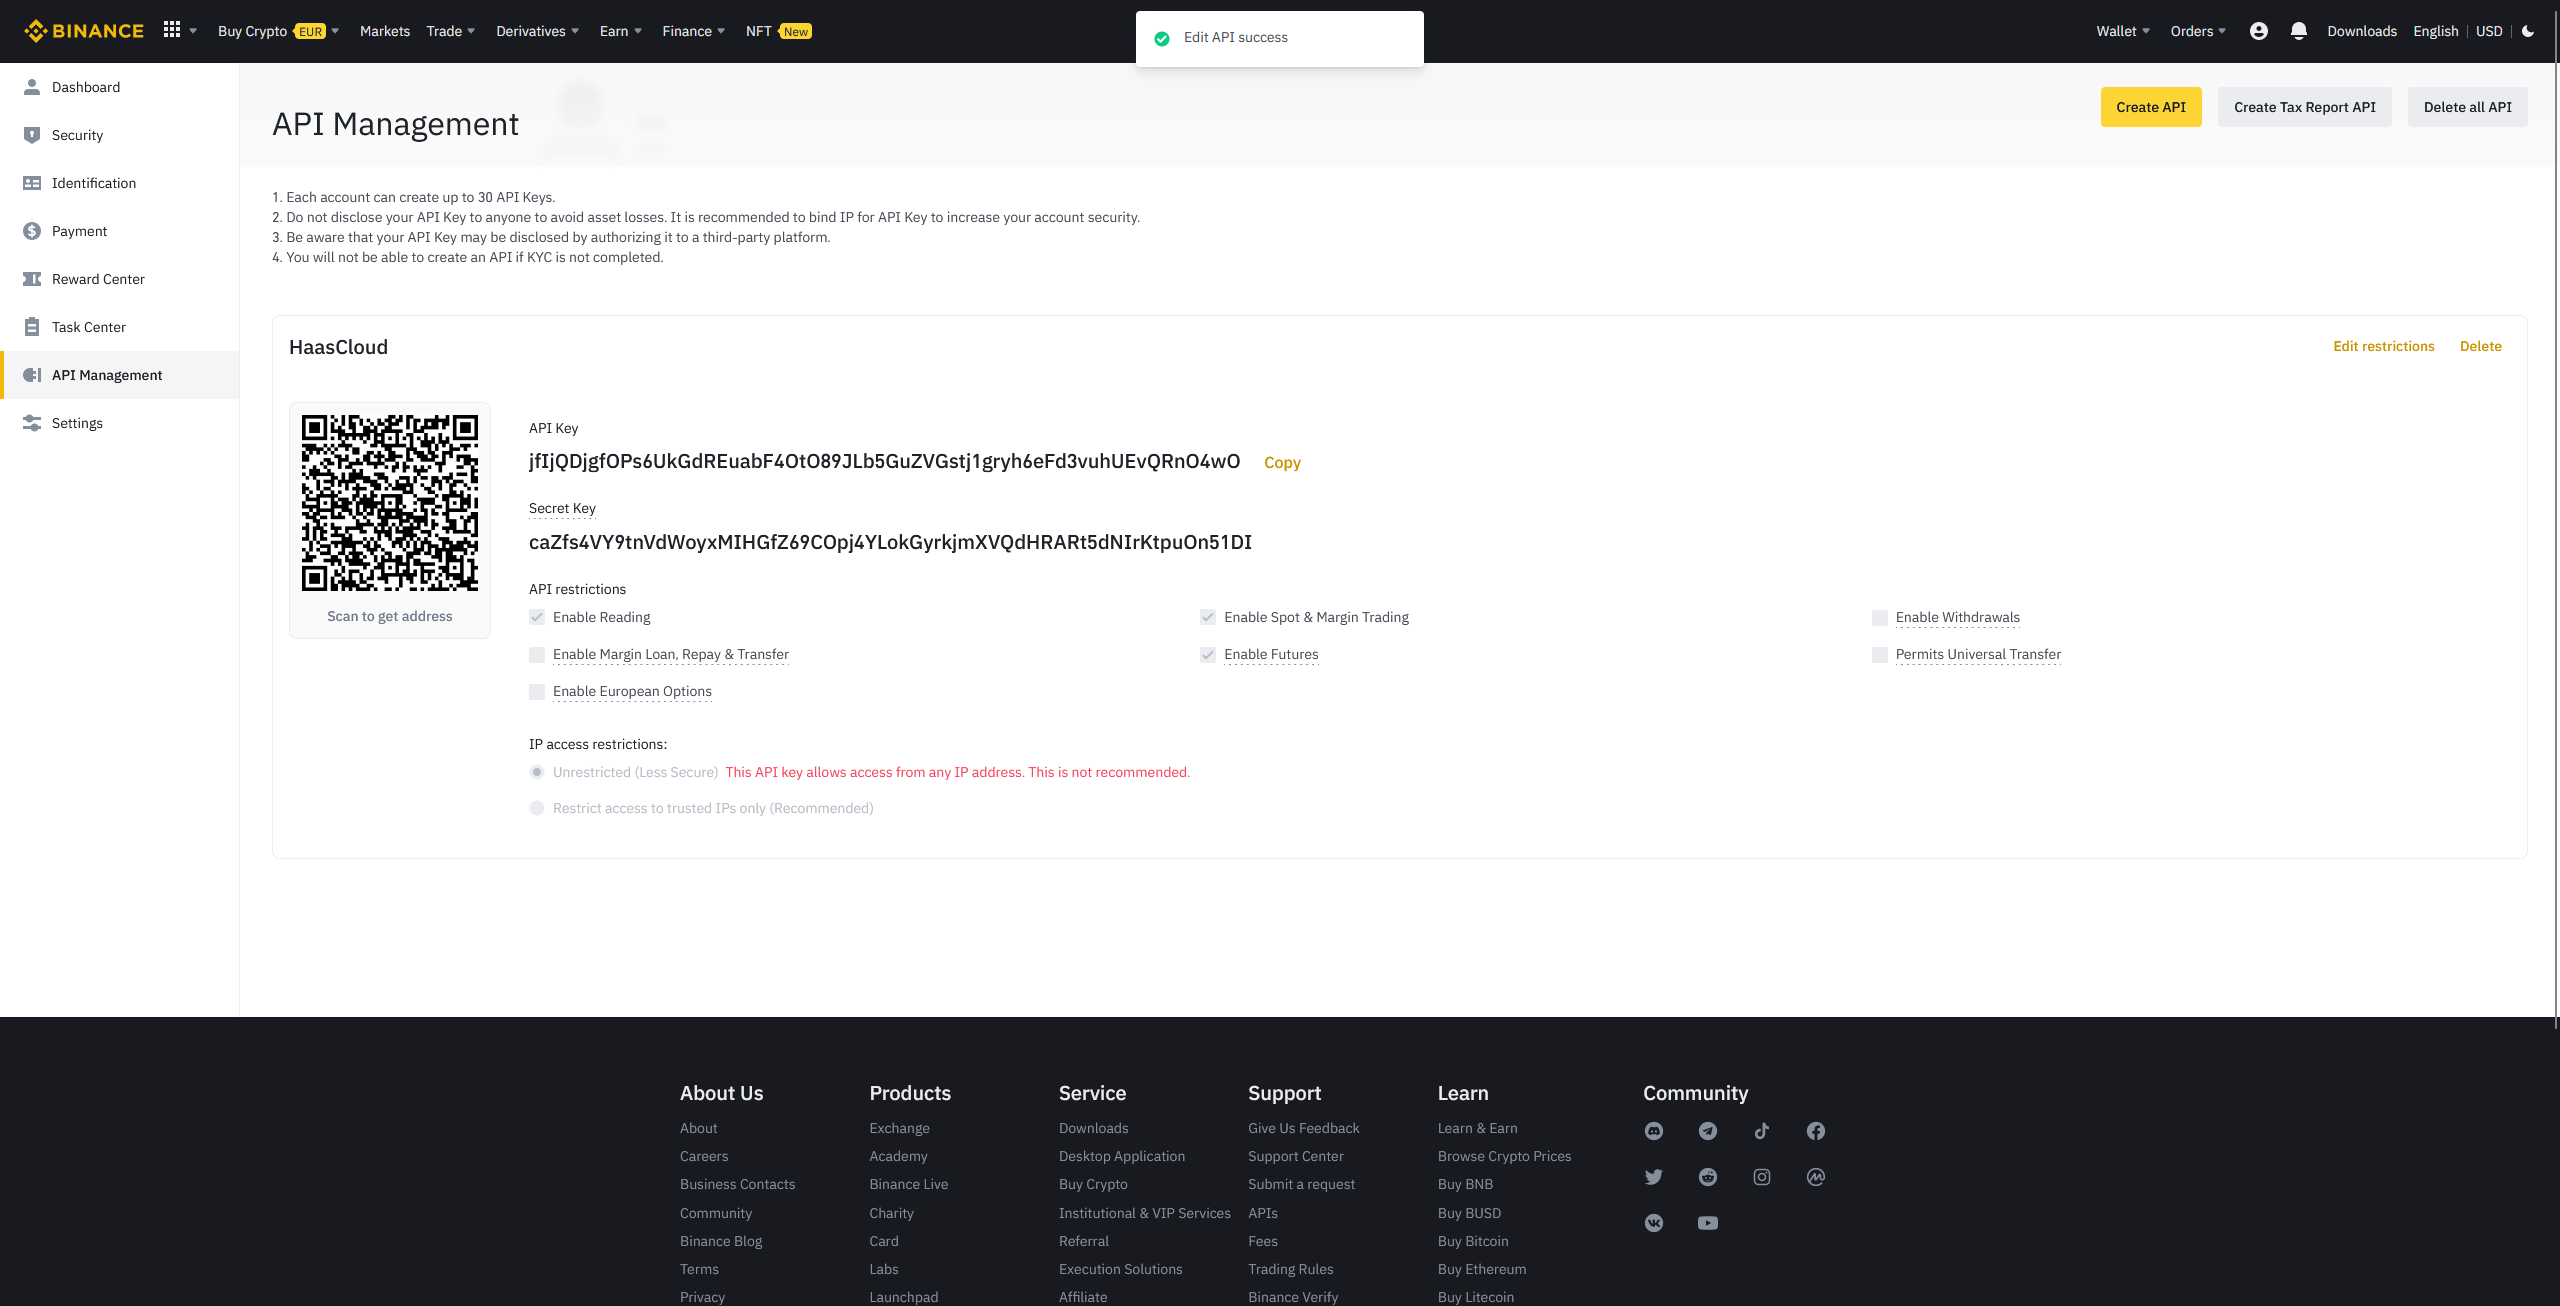The height and width of the screenshot is (1306, 2560).
Task: Click the QR code to scan address
Action: coord(389,502)
